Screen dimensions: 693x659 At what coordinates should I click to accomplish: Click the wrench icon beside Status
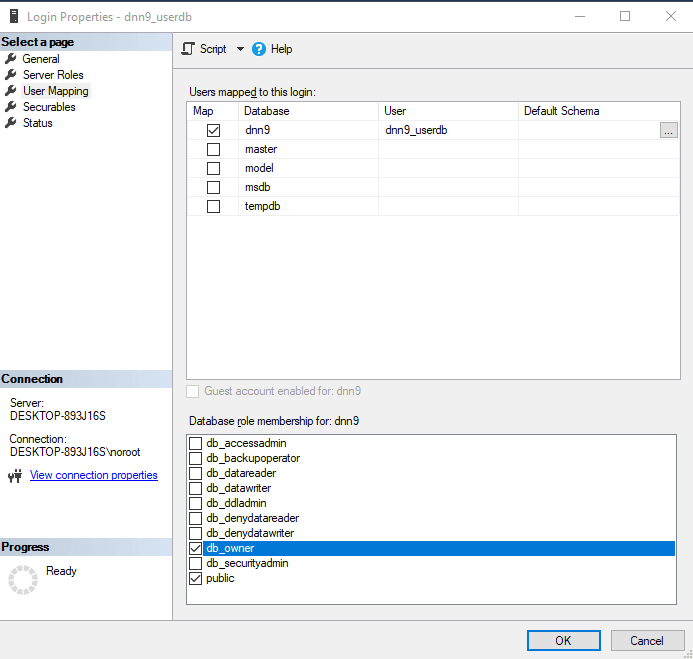11,123
